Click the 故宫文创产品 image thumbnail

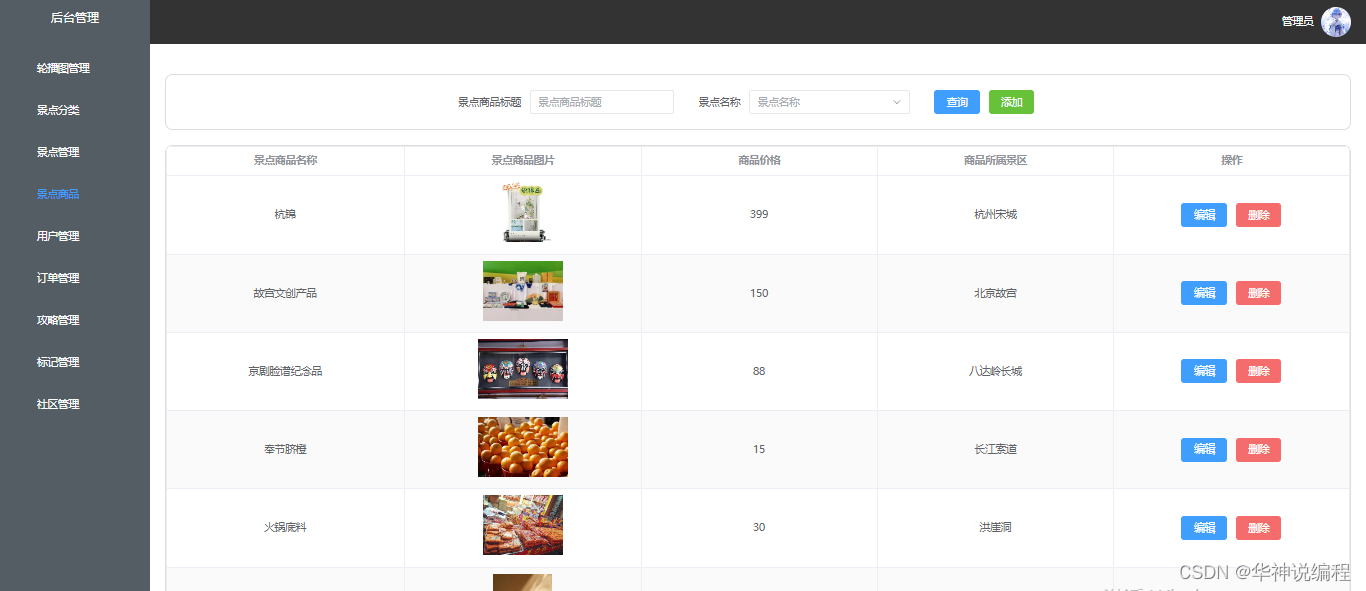(523, 291)
